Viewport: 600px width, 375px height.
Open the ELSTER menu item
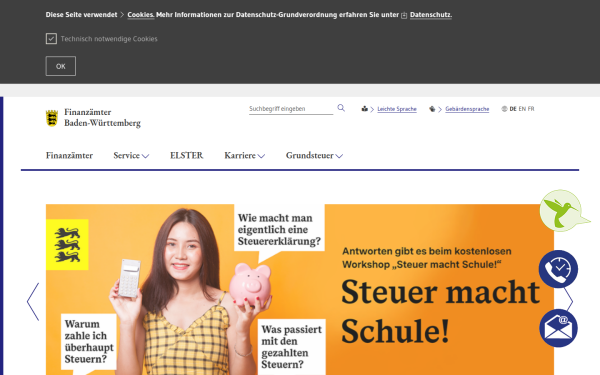coord(187,155)
